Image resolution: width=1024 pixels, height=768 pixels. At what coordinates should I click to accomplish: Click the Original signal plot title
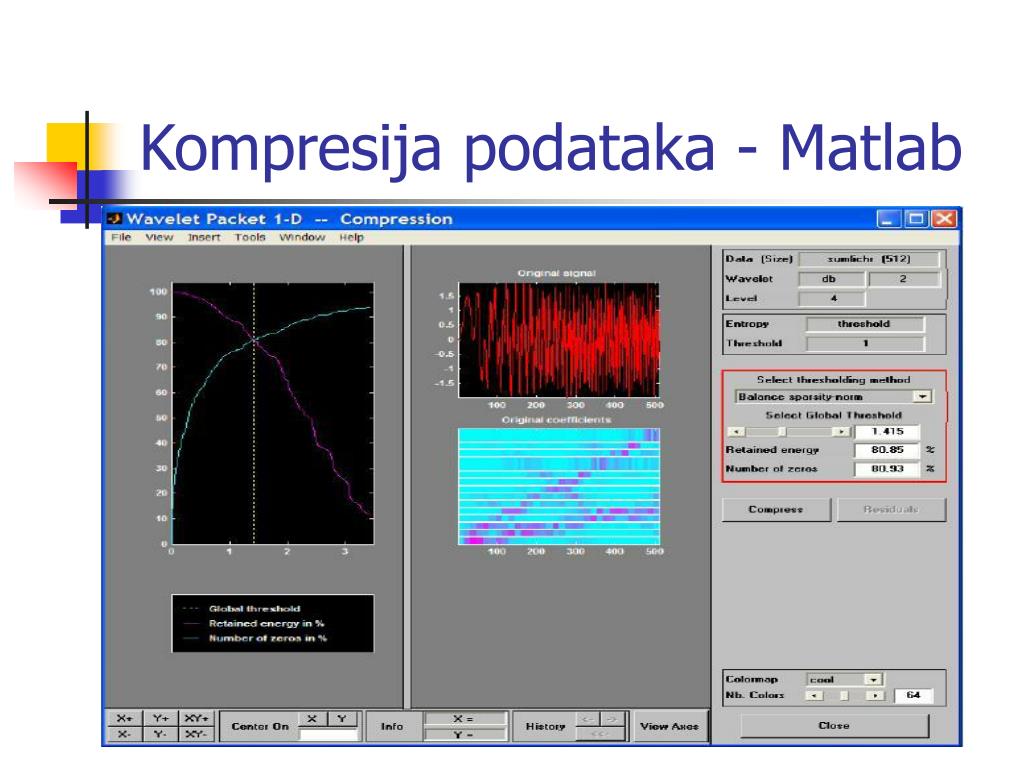[556, 273]
